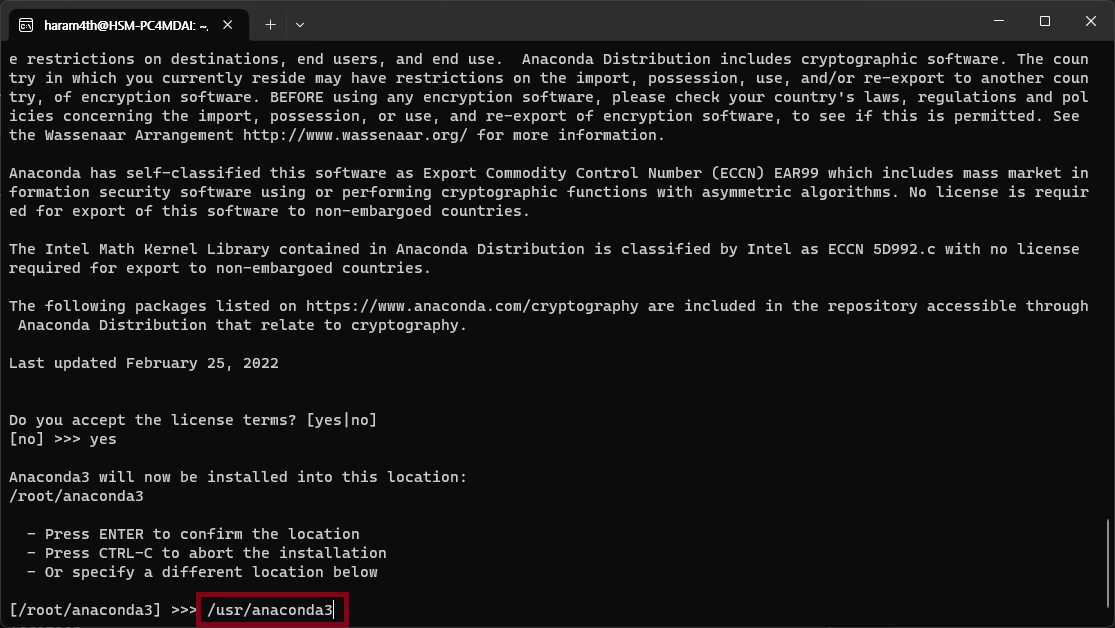The image size is (1115, 628).
Task: Expand the new tab profile dropdown
Action: click(300, 25)
